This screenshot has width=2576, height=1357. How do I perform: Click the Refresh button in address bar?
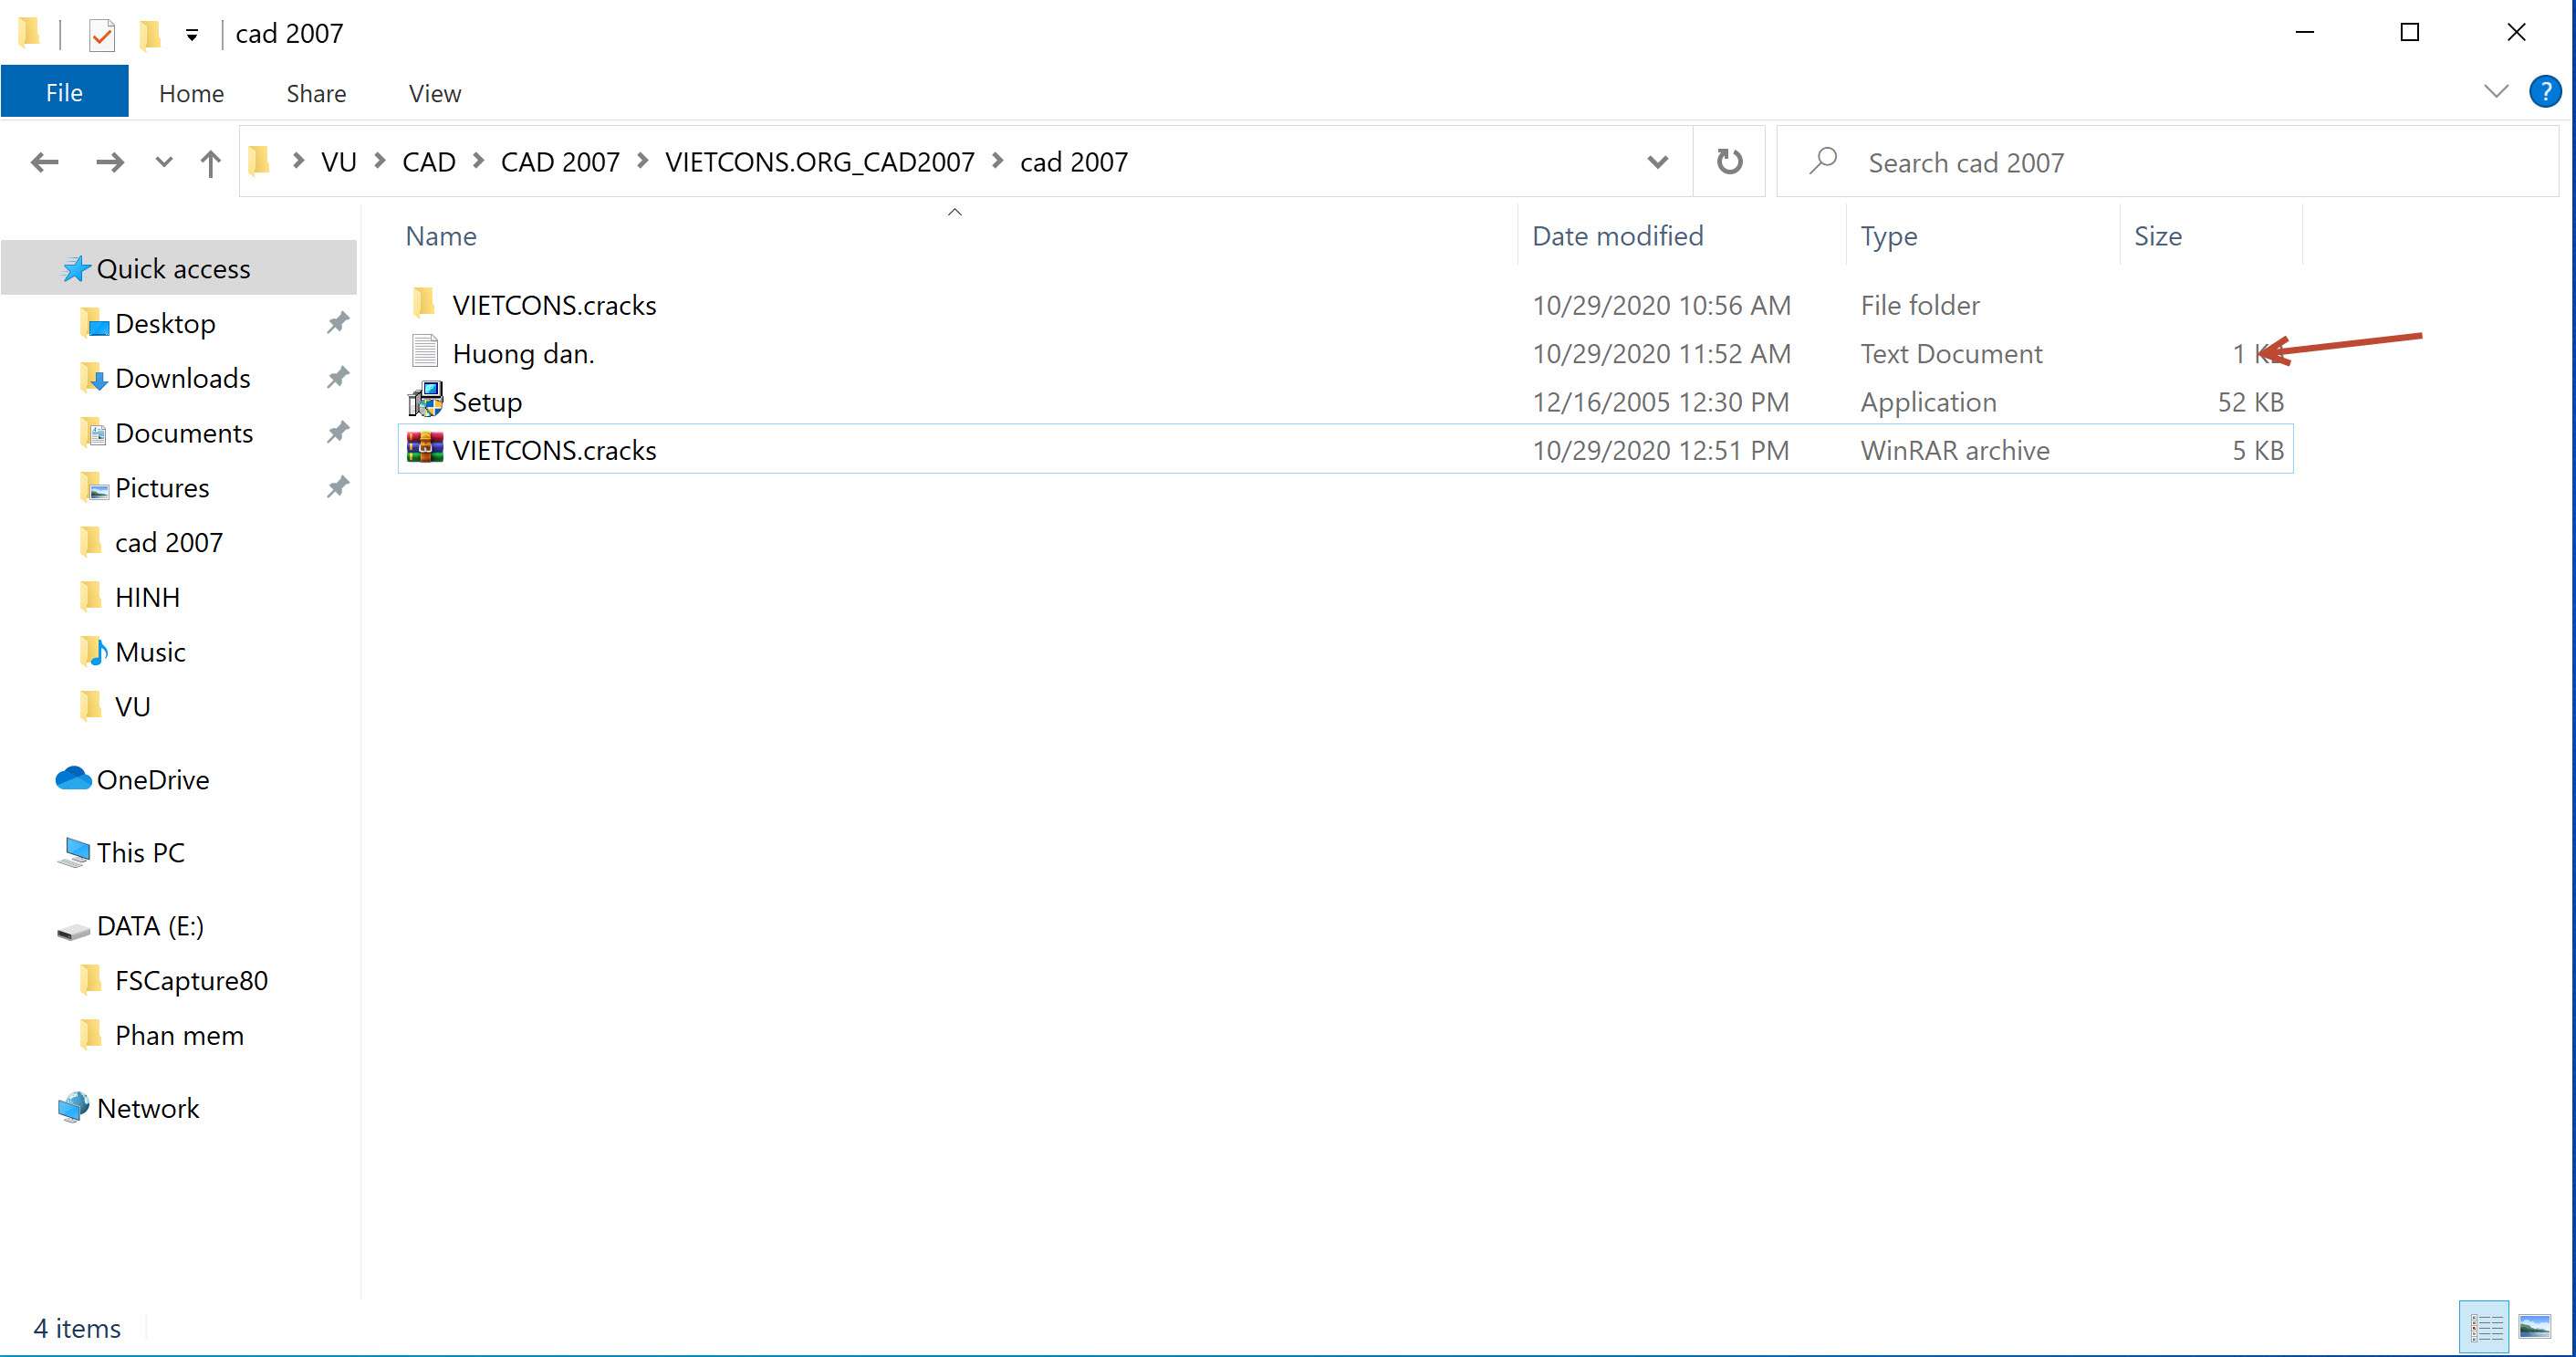click(x=1729, y=161)
